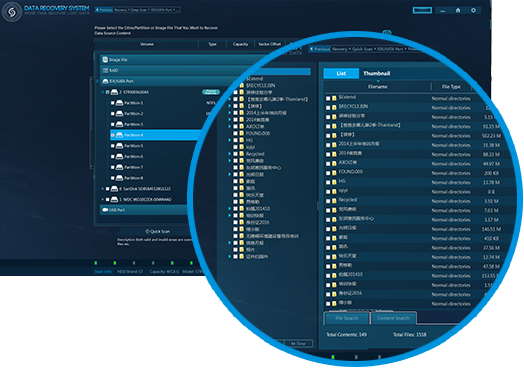Screen dimensions: 524x368
Task: Switch to the Content Search tab
Action: tap(393, 318)
